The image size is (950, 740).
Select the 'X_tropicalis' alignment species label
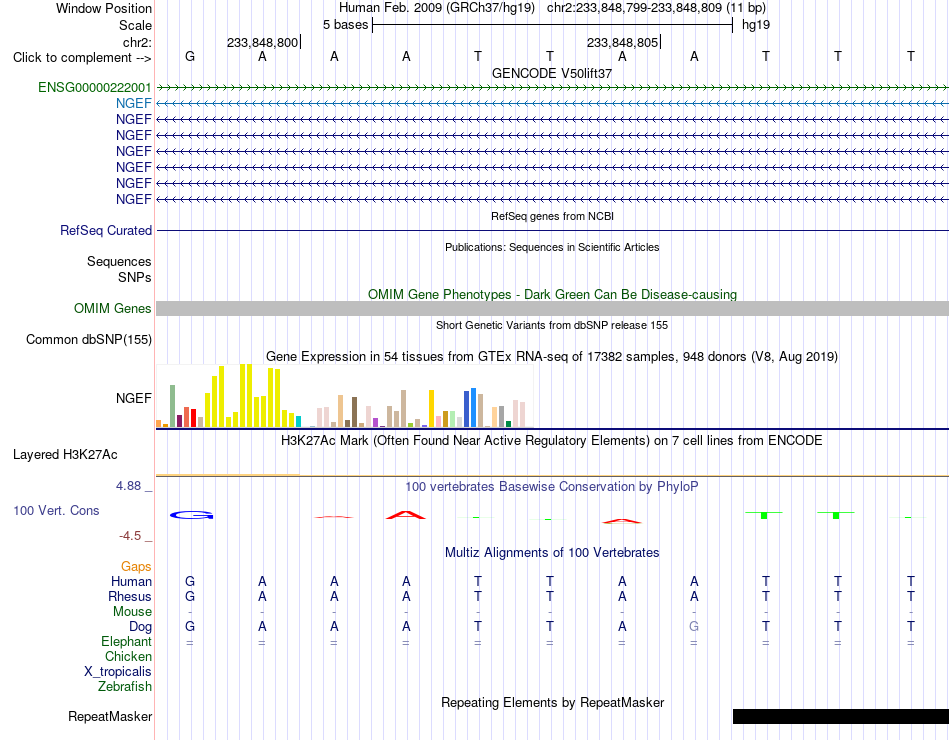[x=118, y=672]
